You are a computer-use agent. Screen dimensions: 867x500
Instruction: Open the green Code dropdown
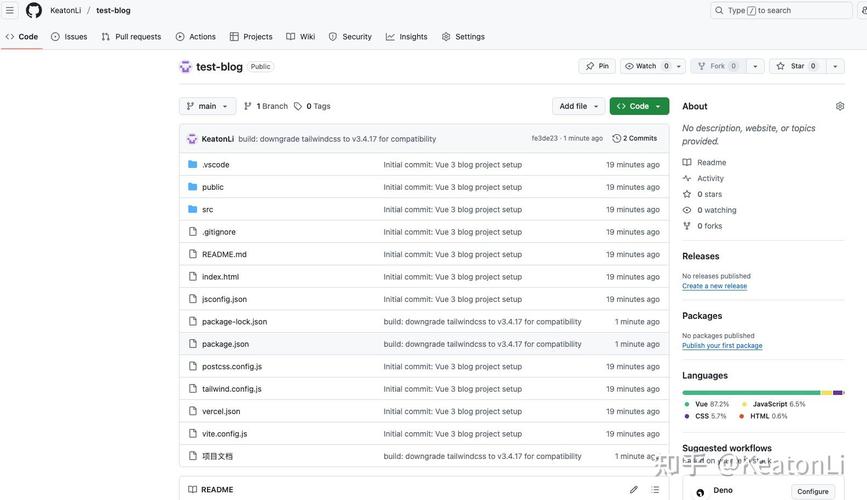[x=639, y=106]
